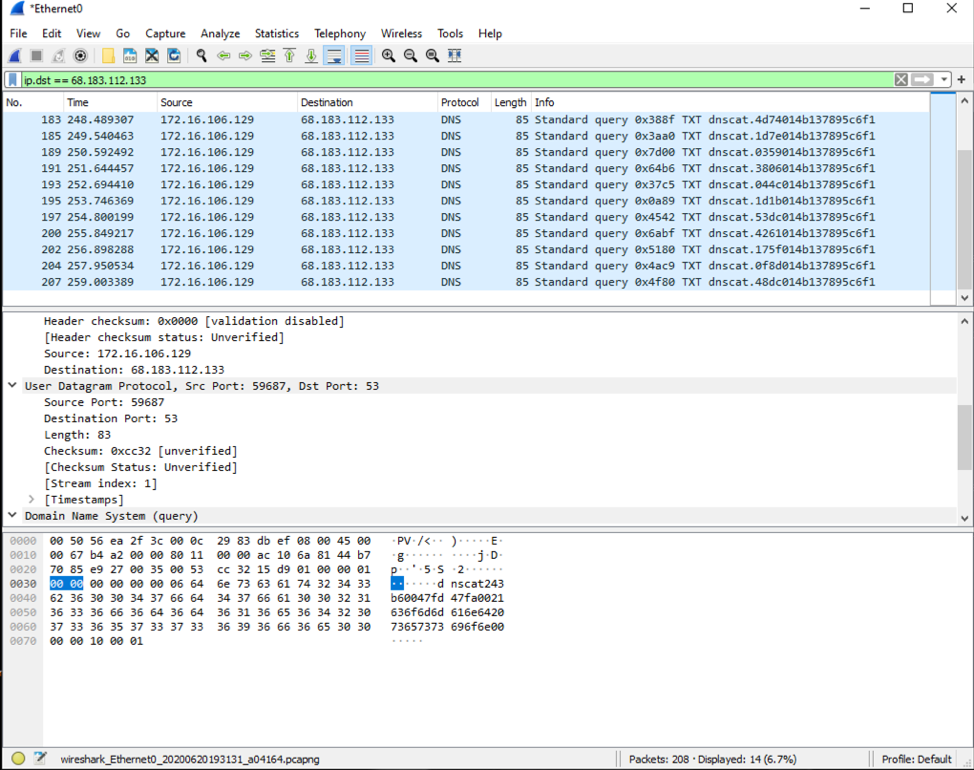This screenshot has height=770, width=974.
Task: Add a display filter button
Action: click(x=962, y=79)
